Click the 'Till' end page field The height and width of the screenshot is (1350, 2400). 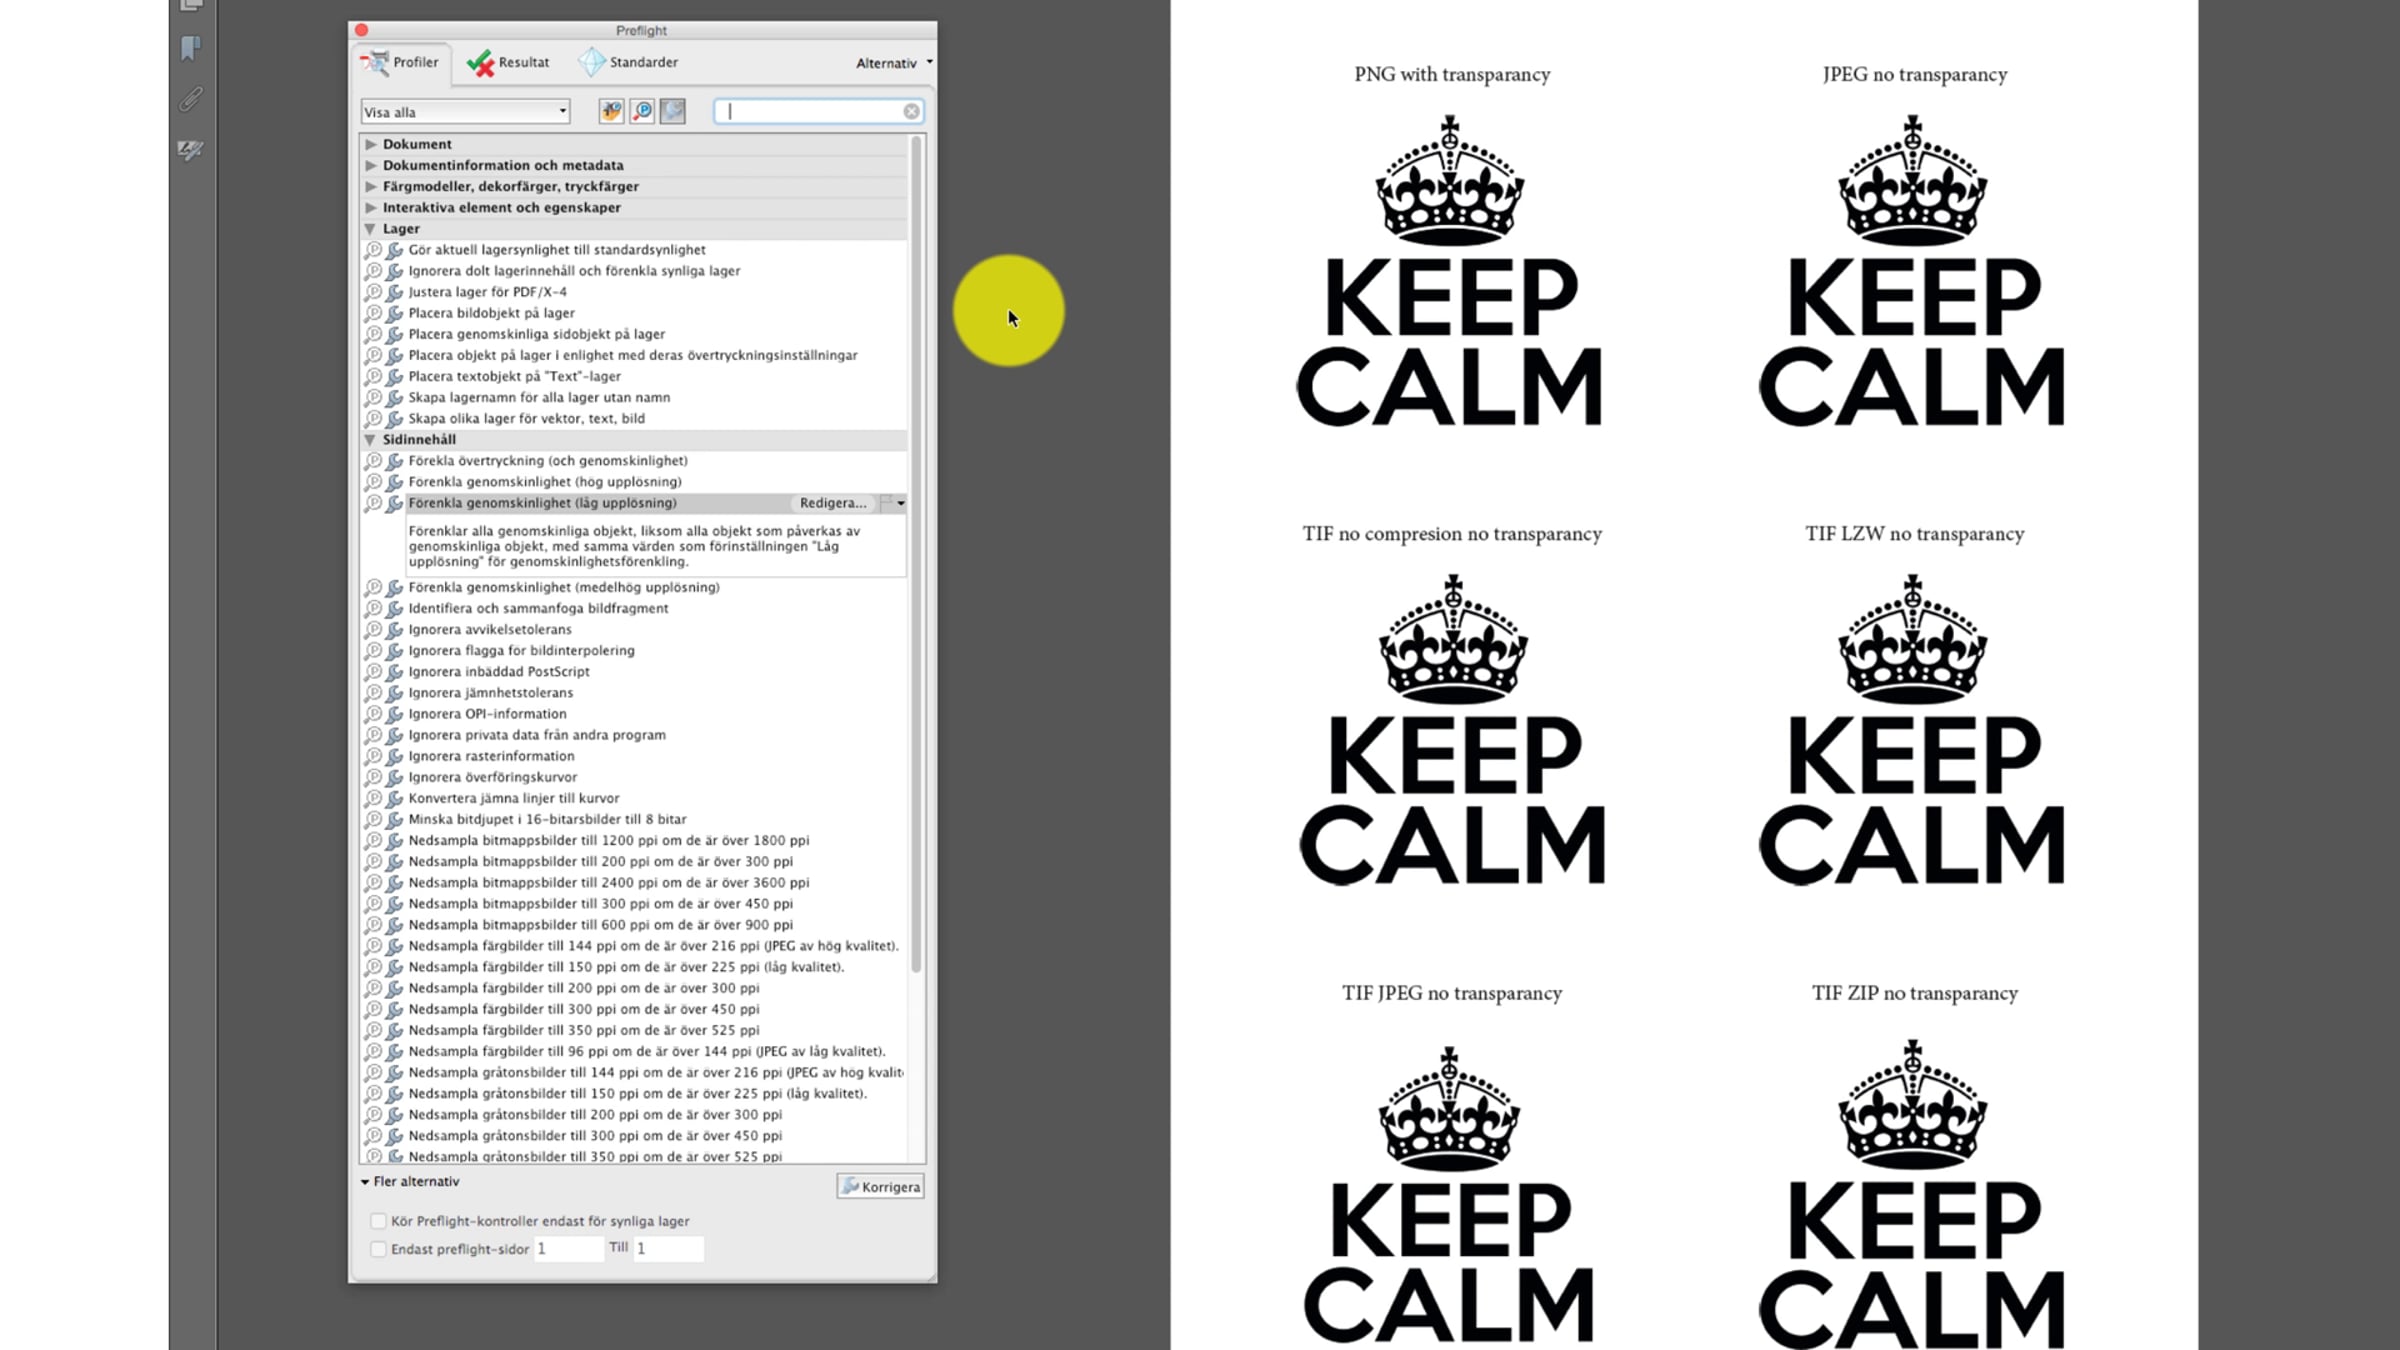[668, 1249]
